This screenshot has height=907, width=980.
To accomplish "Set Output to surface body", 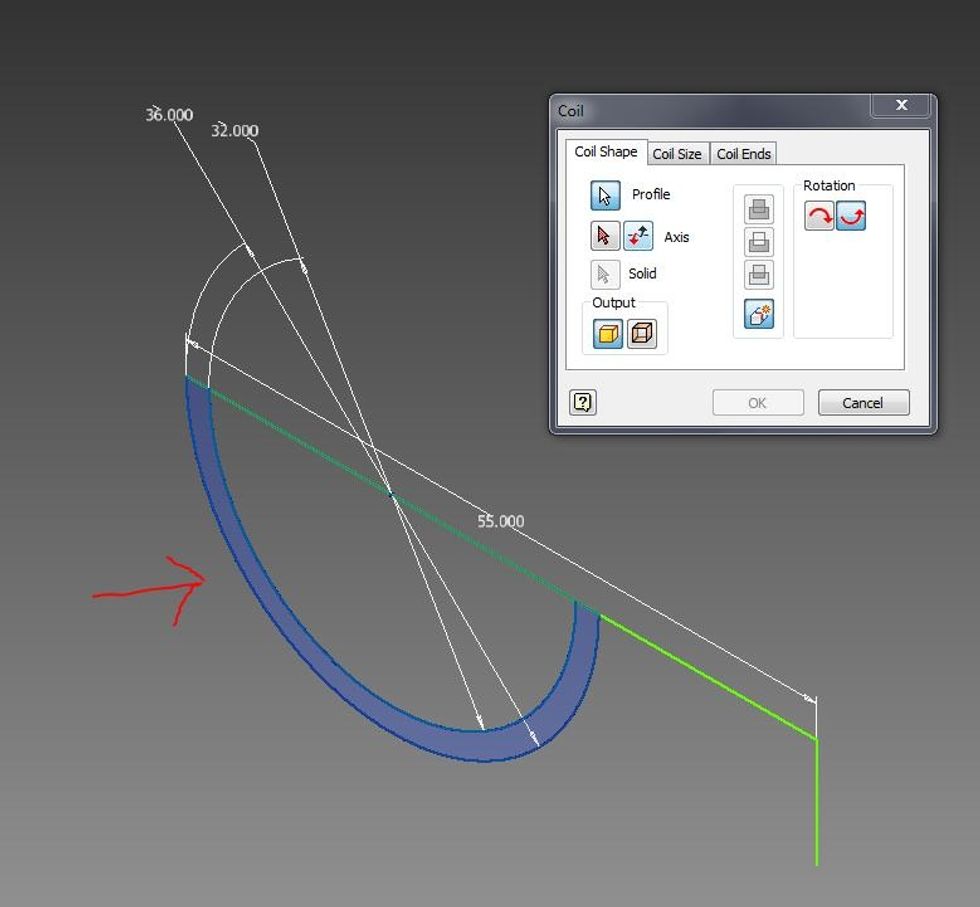I will pyautogui.click(x=641, y=333).
